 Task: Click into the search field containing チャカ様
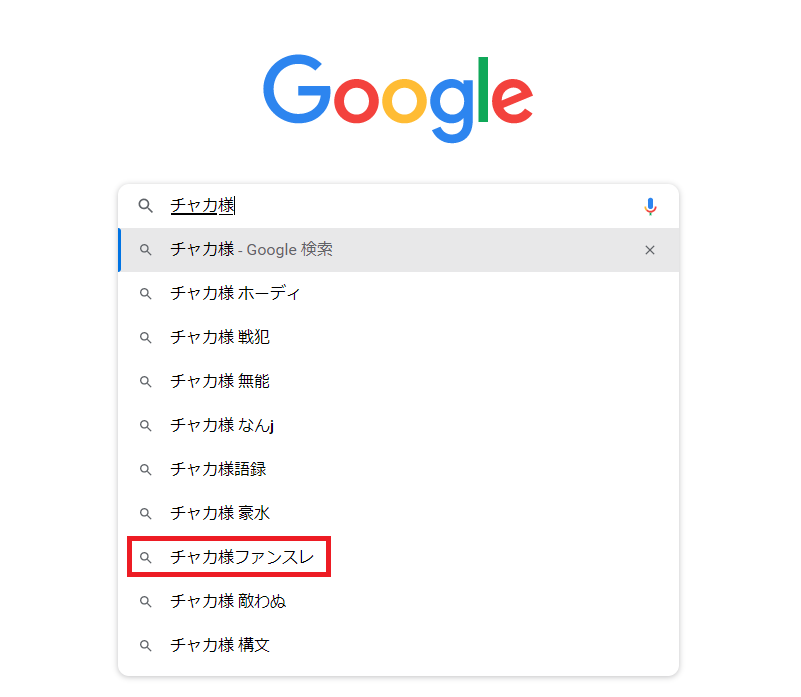pyautogui.click(x=398, y=206)
